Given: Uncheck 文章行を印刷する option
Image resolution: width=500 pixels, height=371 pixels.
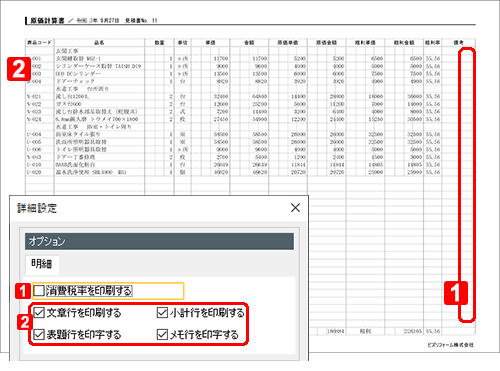Looking at the screenshot, I should pyautogui.click(x=39, y=313).
